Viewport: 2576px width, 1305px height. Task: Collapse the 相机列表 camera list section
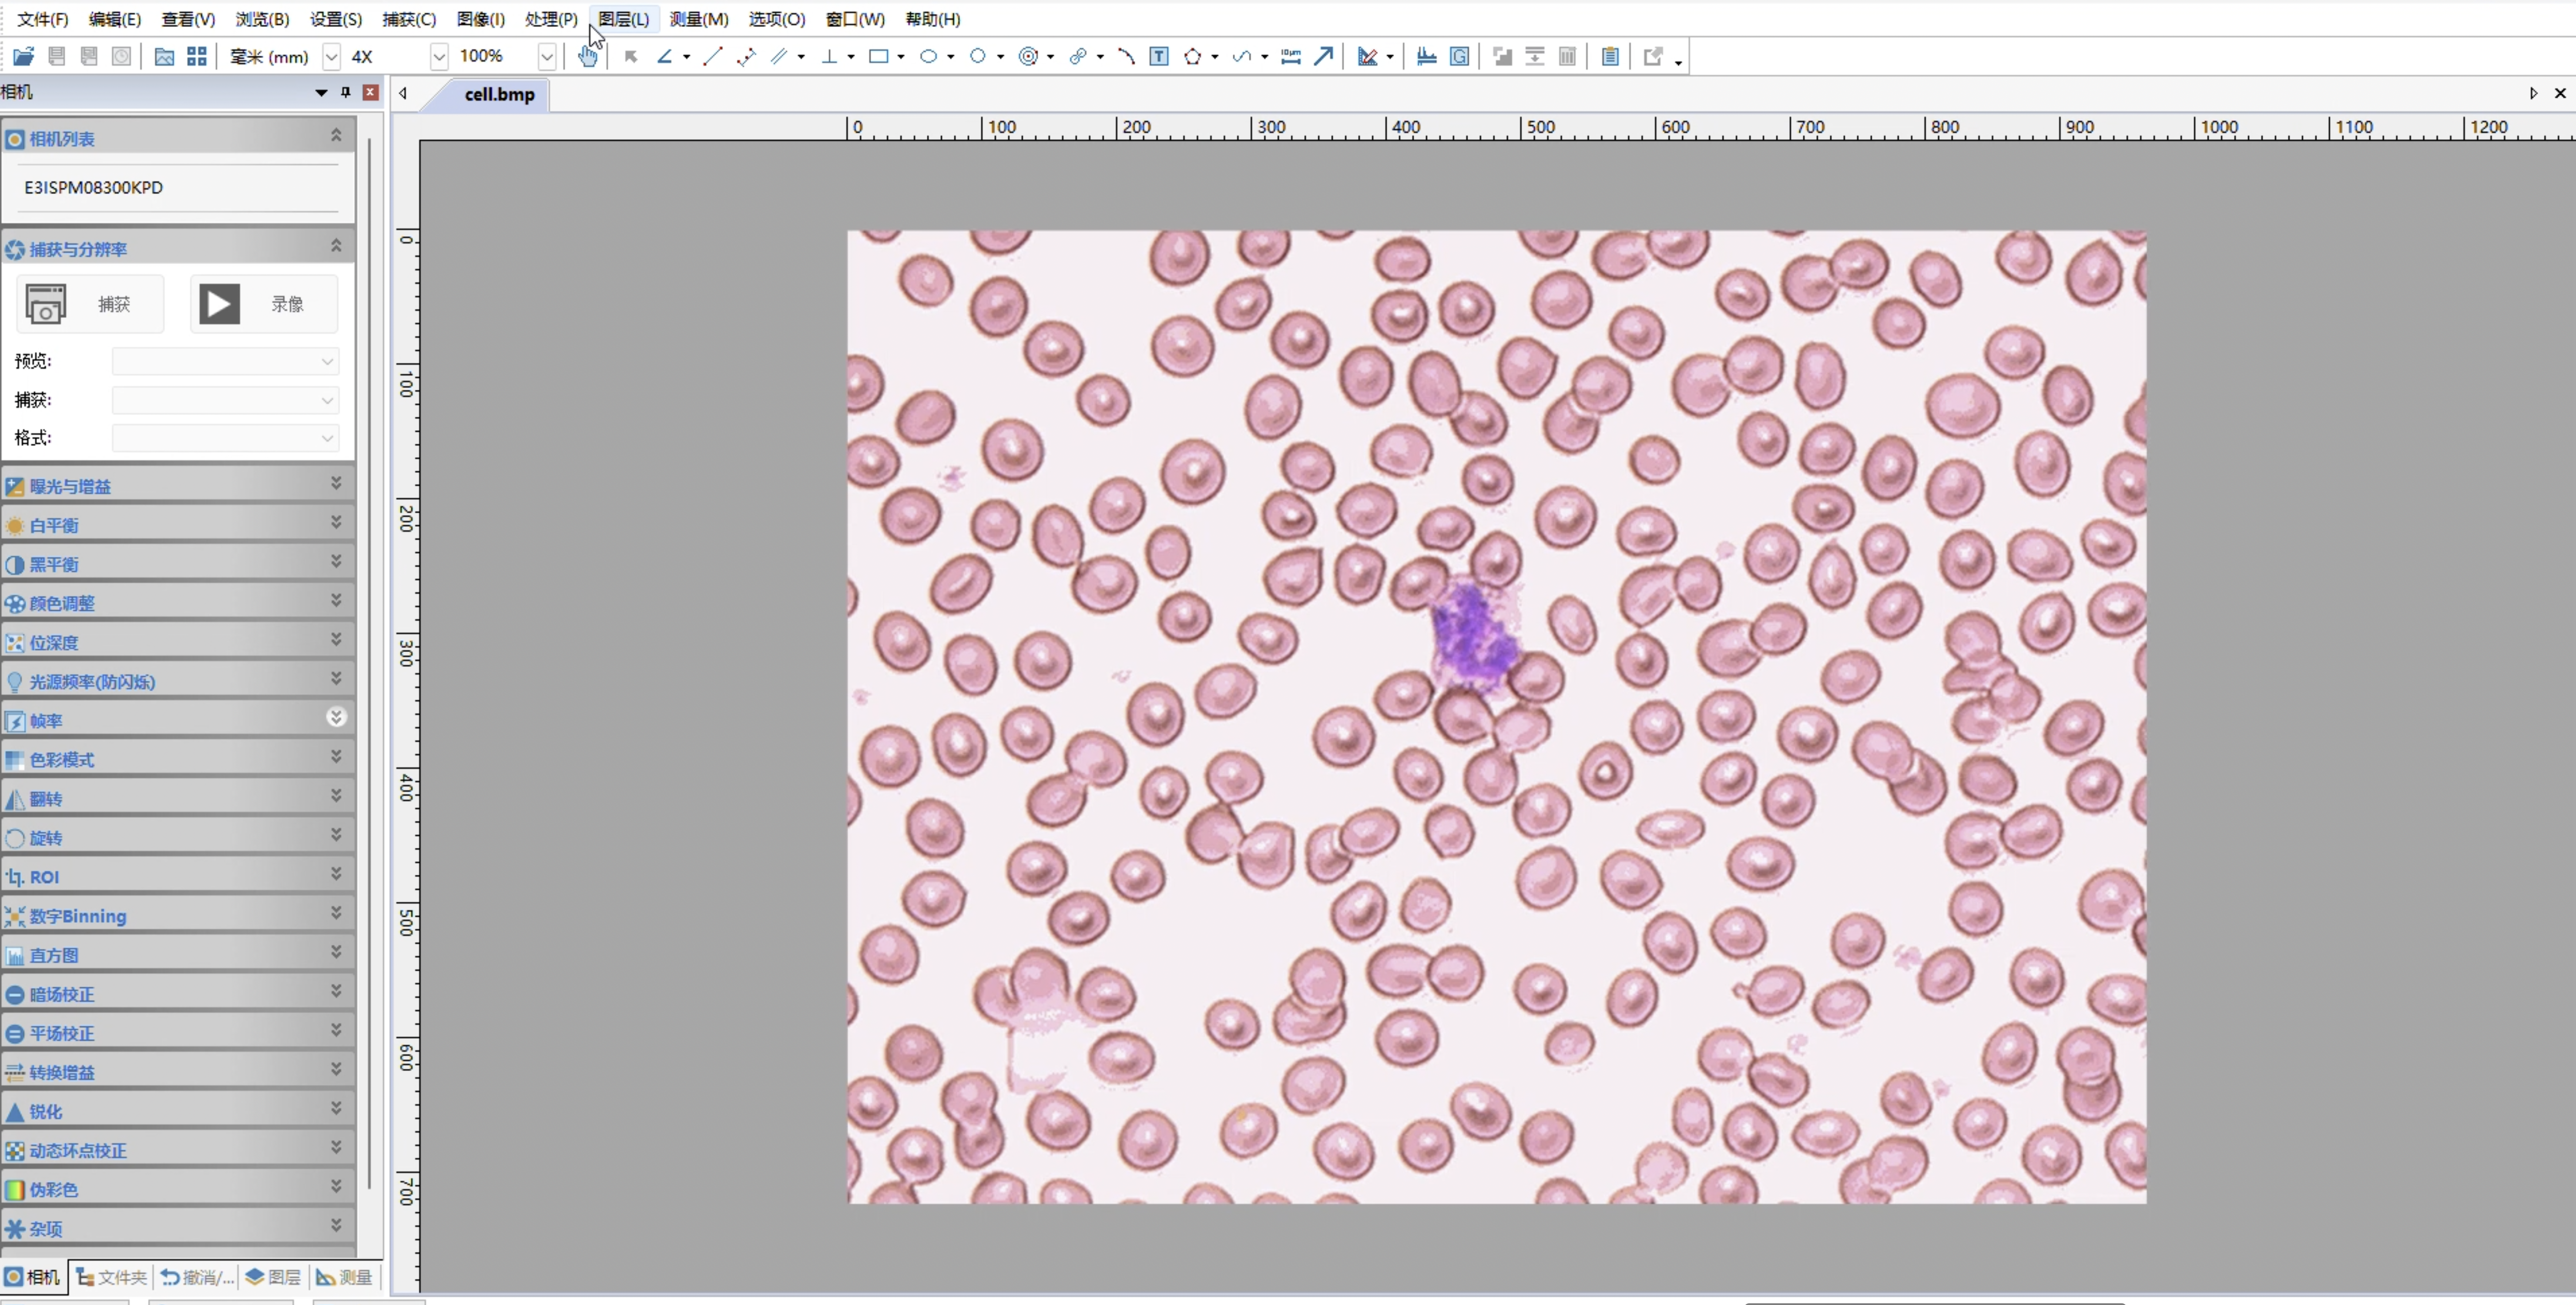pos(336,135)
